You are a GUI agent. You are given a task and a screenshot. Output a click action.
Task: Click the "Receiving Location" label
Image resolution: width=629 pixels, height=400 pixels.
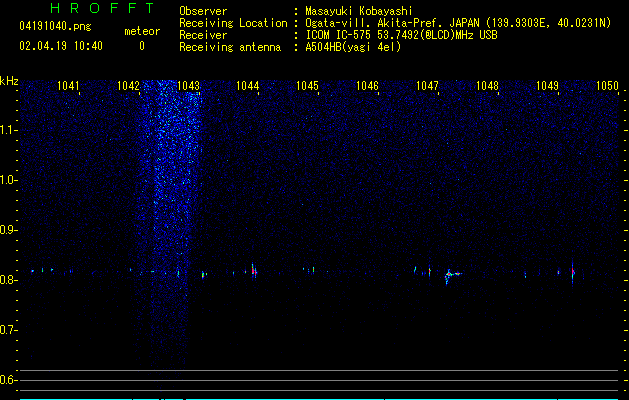[233, 23]
